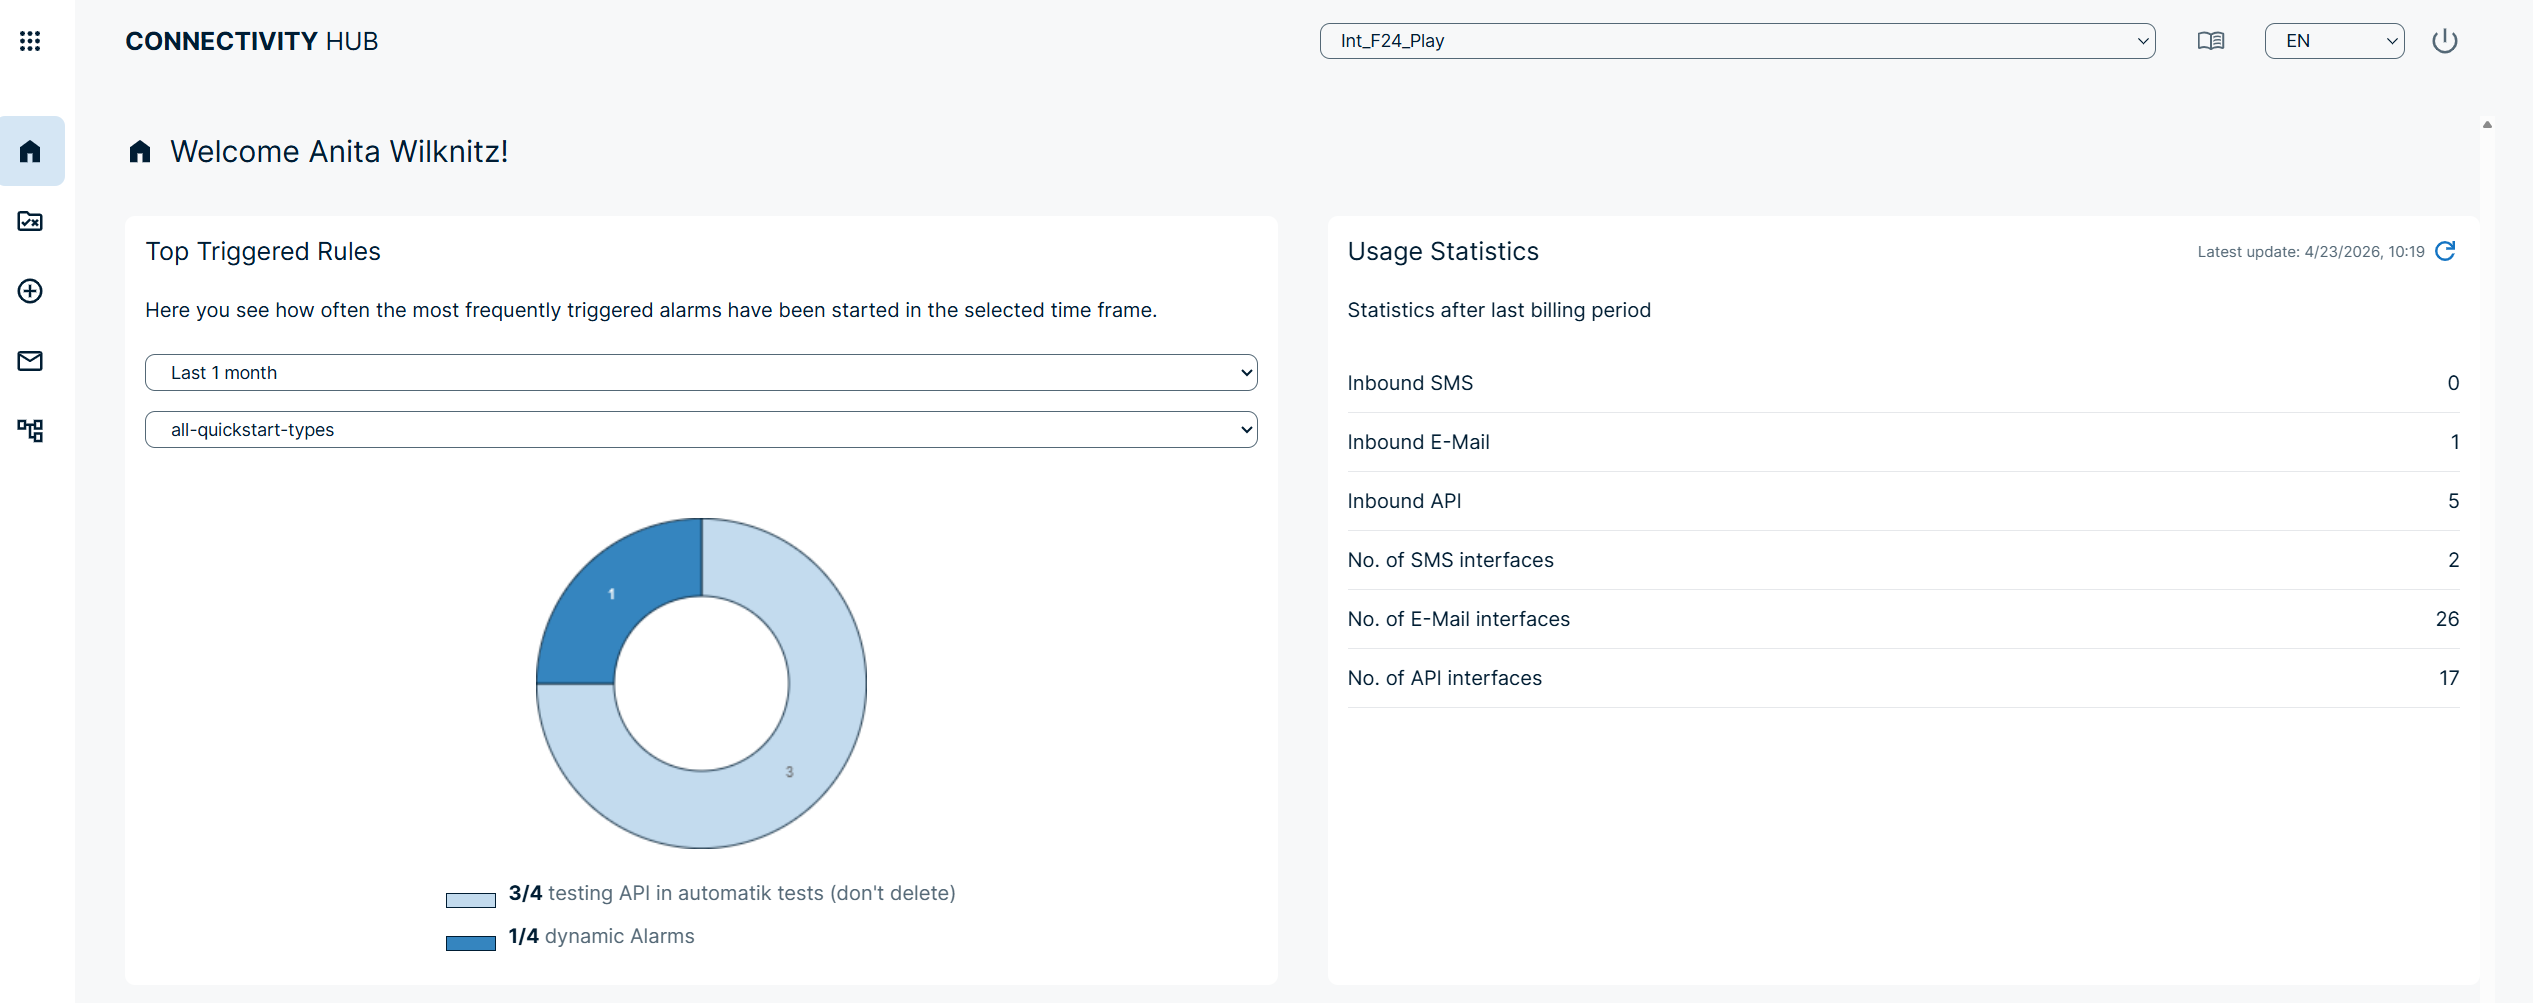Click the Home sidebar icon
2533x1003 pixels.
pyautogui.click(x=31, y=151)
